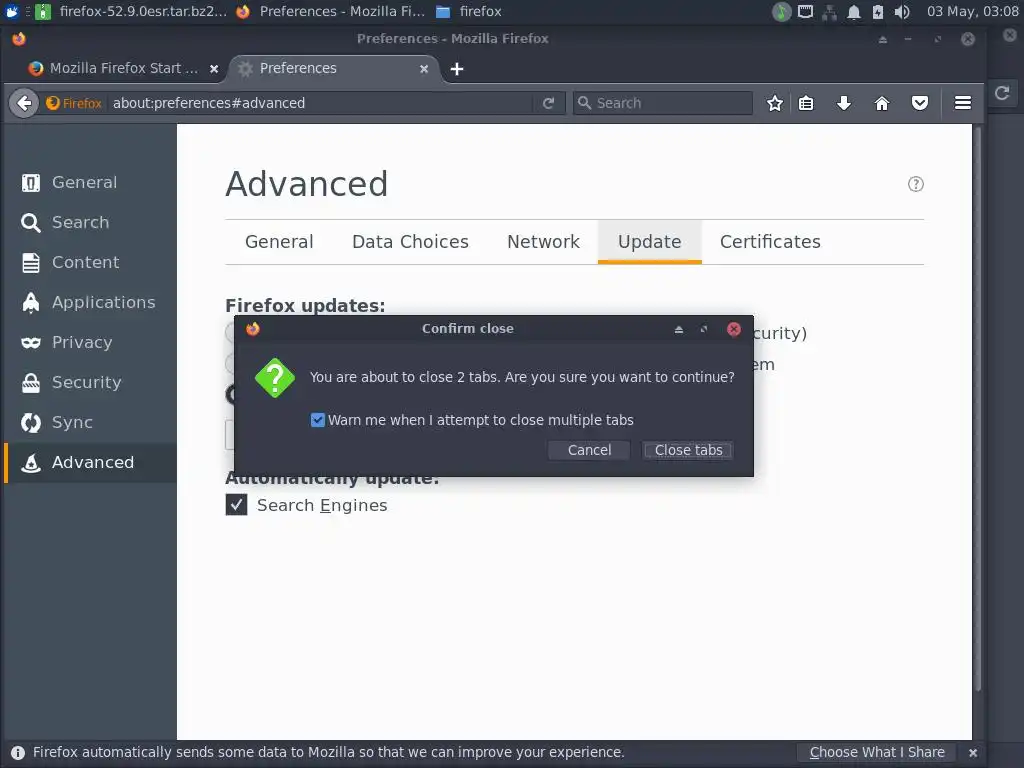Select Sync category in sidebar
The width and height of the screenshot is (1024, 768).
(x=88, y=423)
